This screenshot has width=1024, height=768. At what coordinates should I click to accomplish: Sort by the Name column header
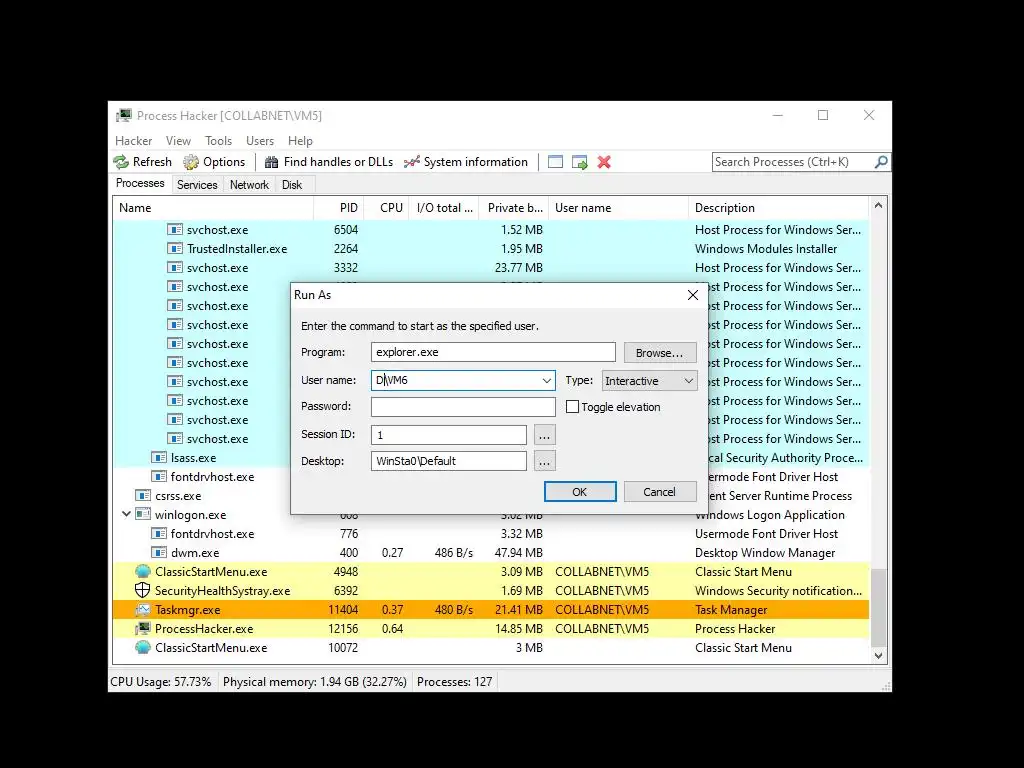213,208
